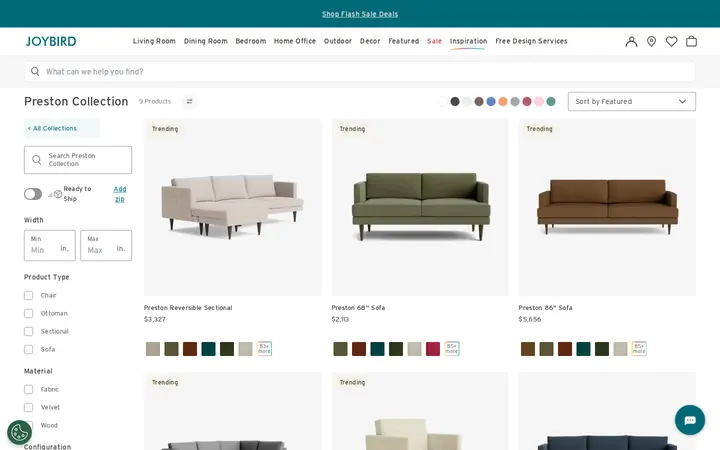Focus the Max width input
This screenshot has width=720, height=450.
coord(106,245)
